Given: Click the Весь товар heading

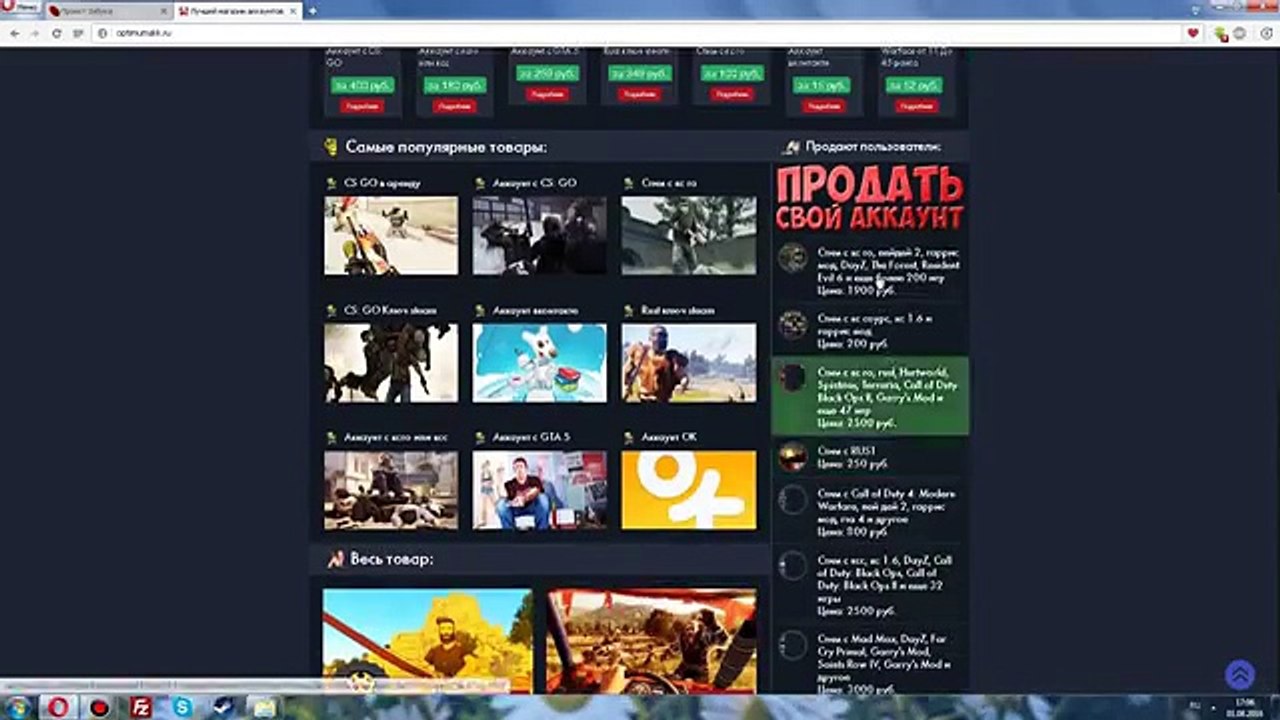Looking at the screenshot, I should (391, 559).
